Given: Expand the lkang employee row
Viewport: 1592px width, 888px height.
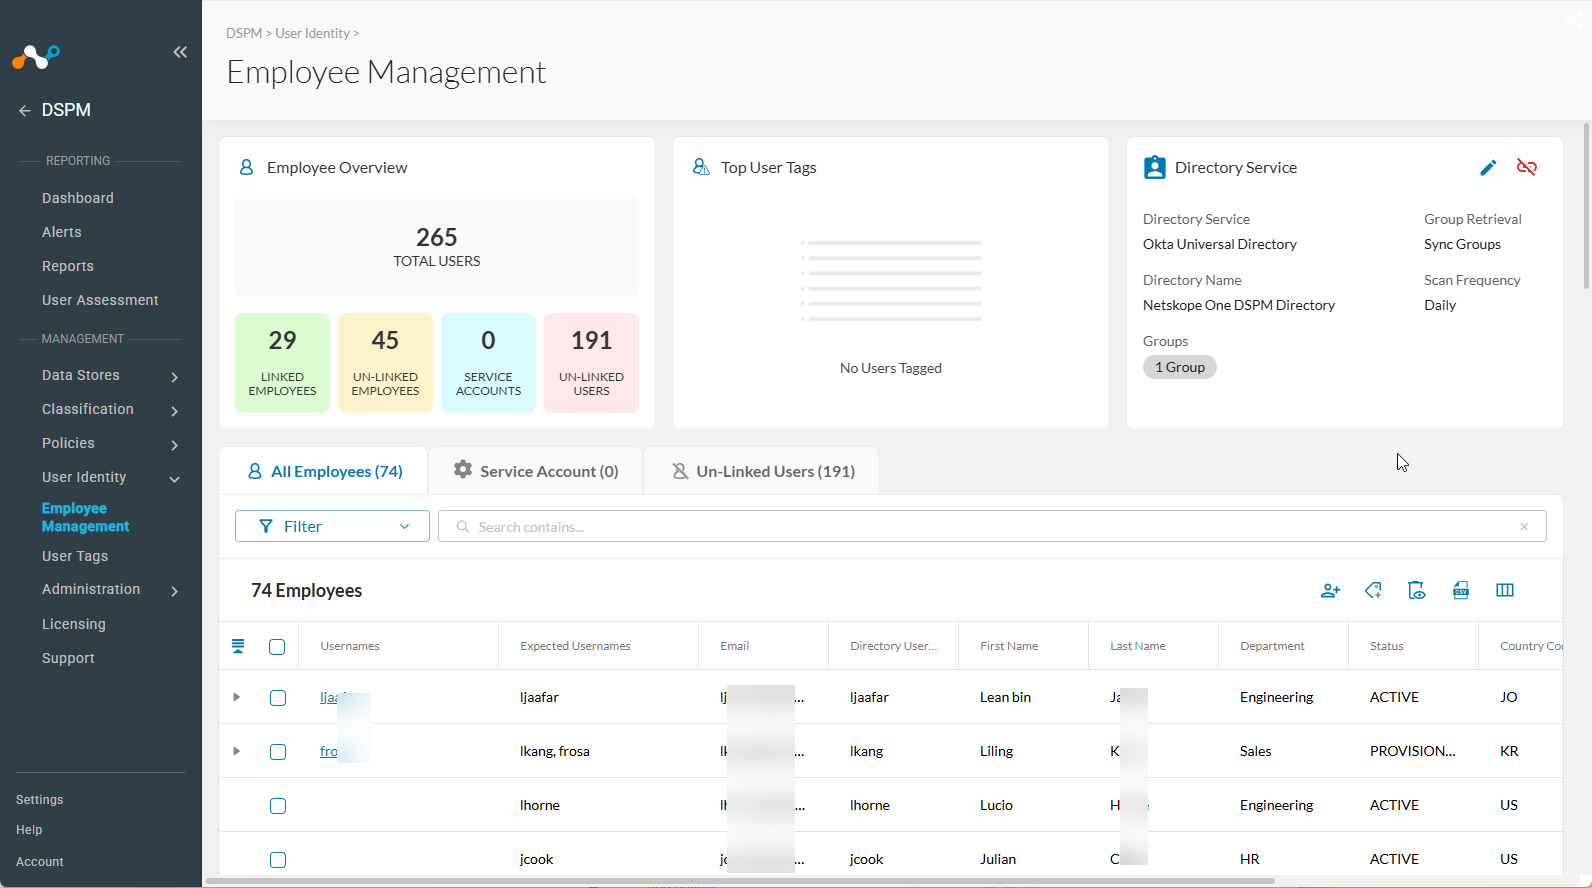Looking at the screenshot, I should coord(237,751).
